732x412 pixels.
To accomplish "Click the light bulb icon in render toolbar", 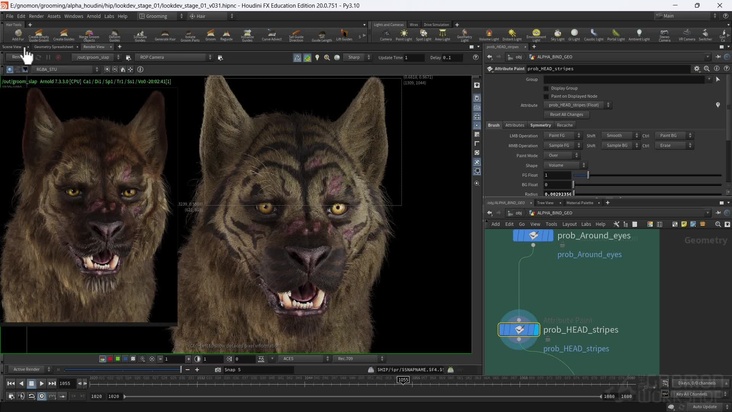I will coord(317,57).
